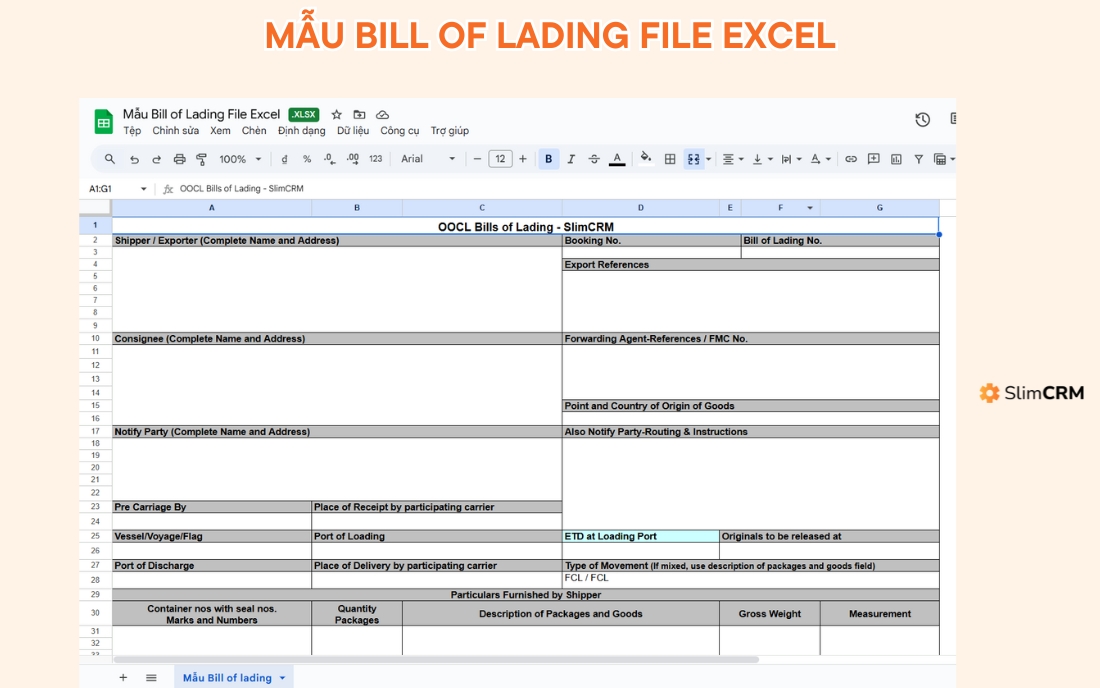Star the spreadsheet document

(x=336, y=114)
